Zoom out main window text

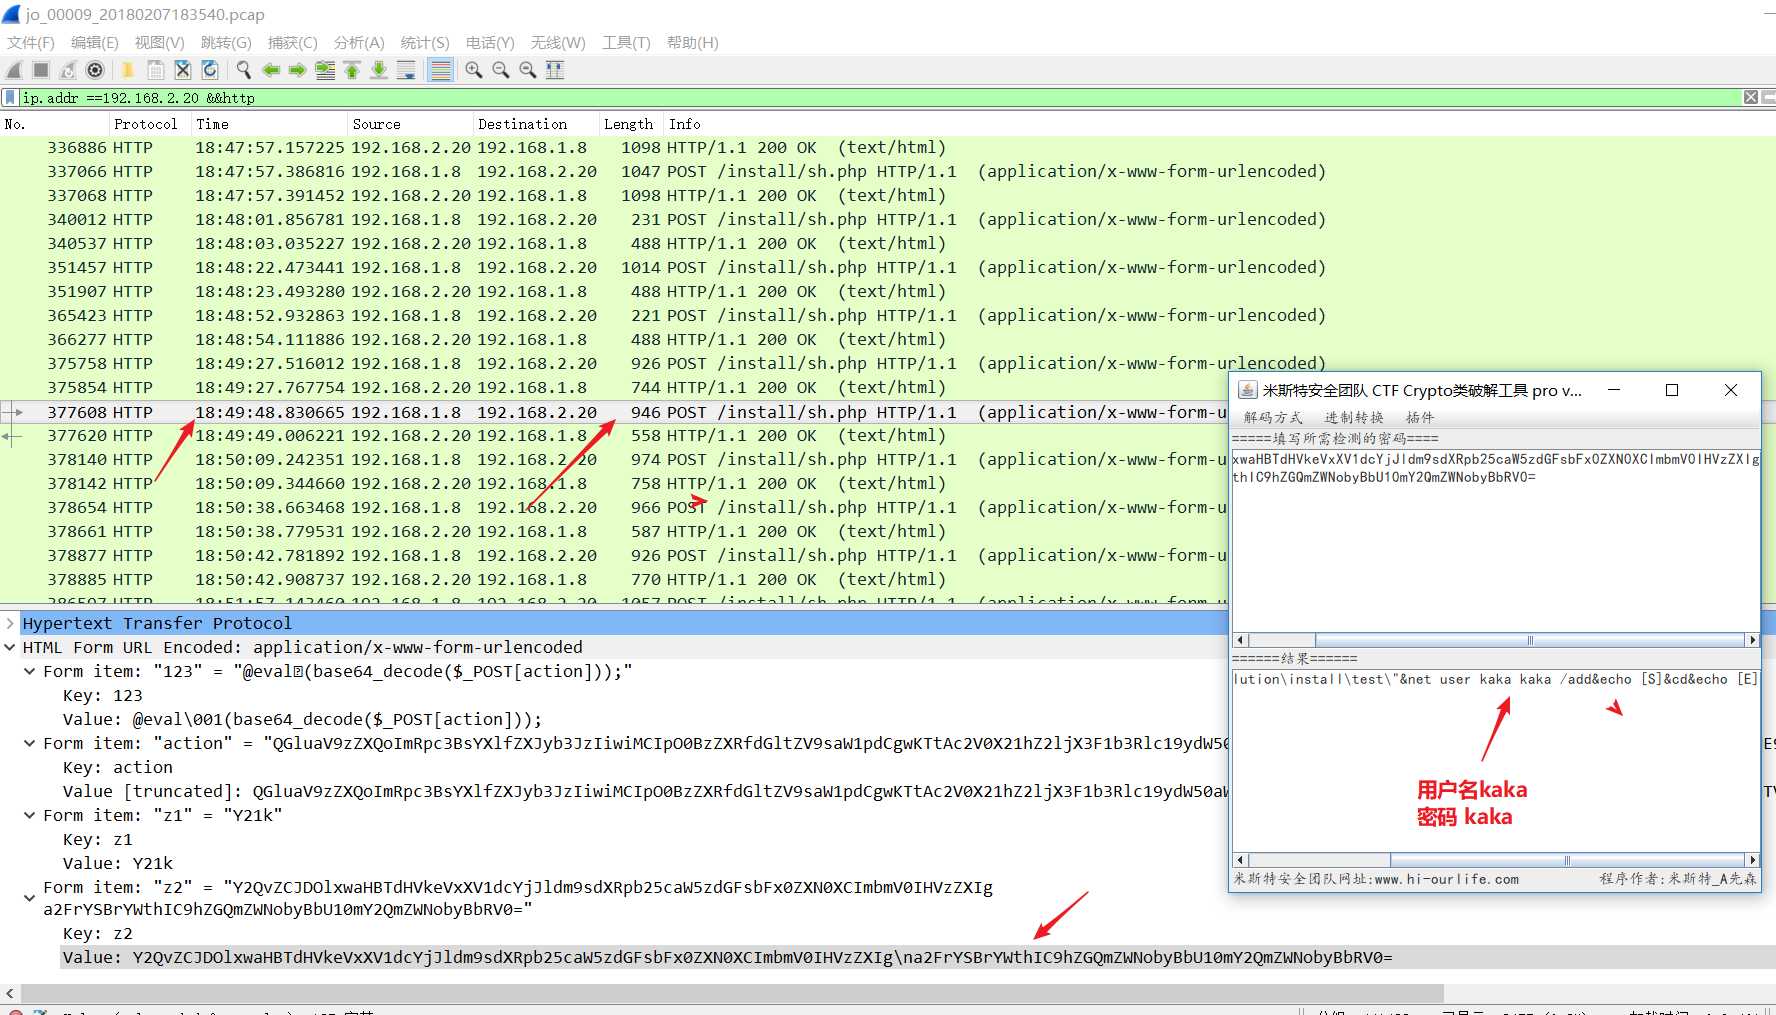pyautogui.click(x=501, y=70)
